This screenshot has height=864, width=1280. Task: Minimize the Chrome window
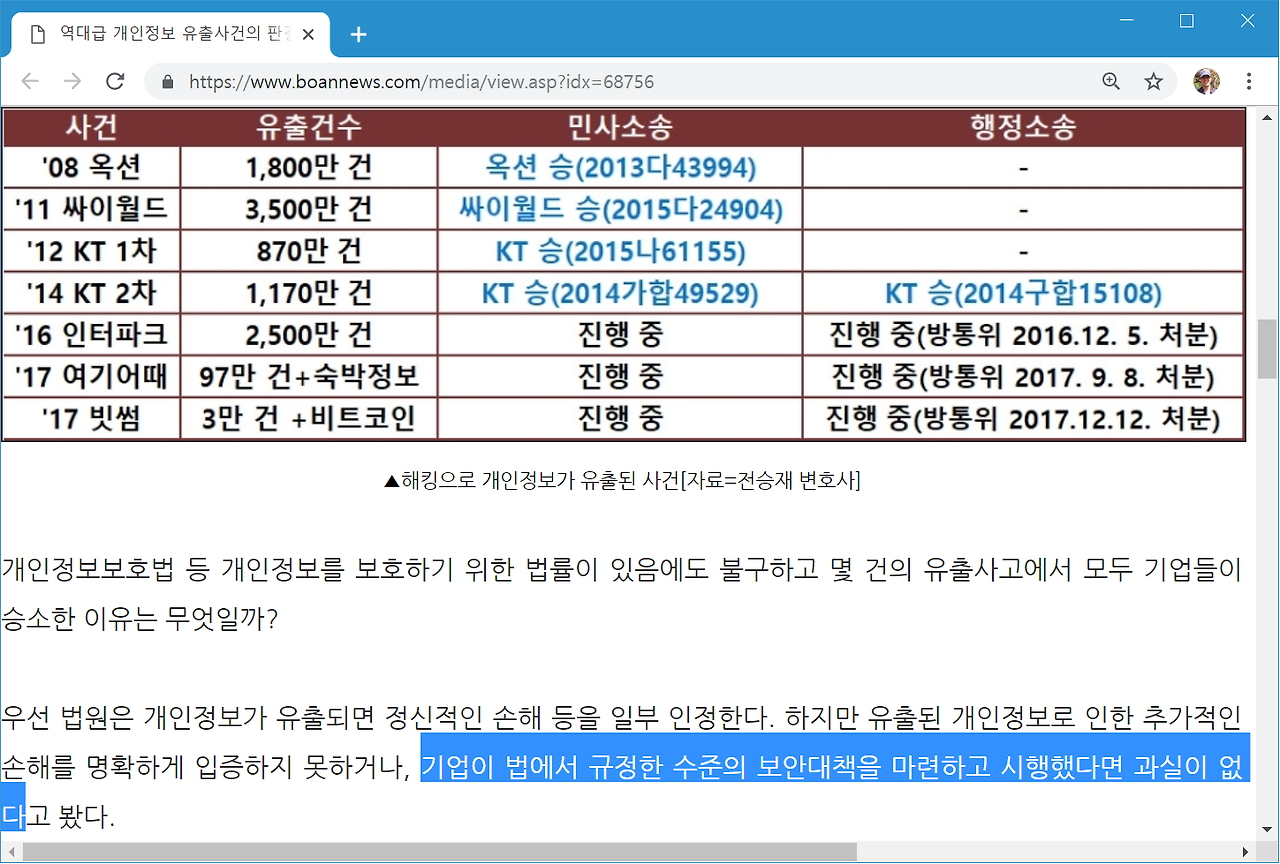point(1126,20)
